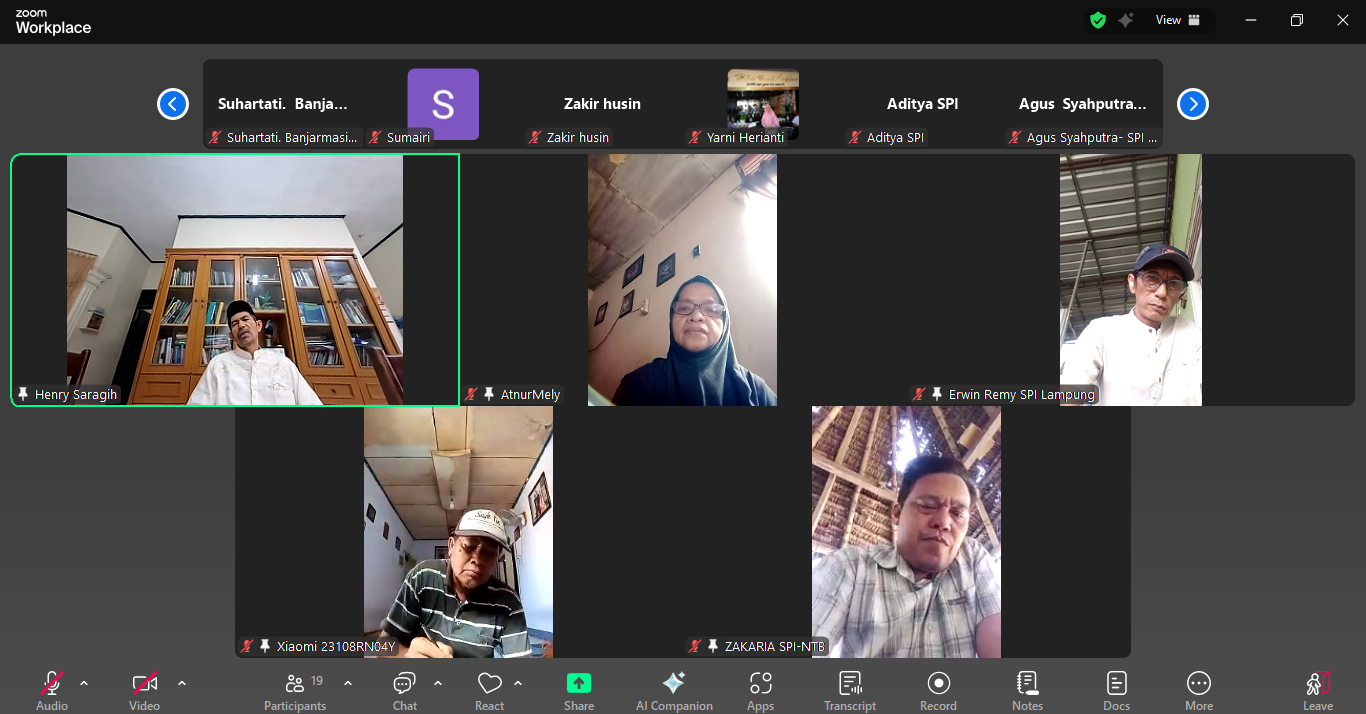The width and height of the screenshot is (1366, 714).
Task: Click the AI sparkle icon in title bar
Action: 1126,20
